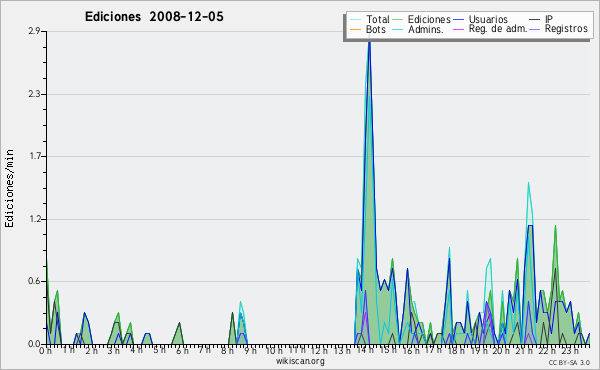
Task: Click the y-axis value 0.0
Action: 34,344
